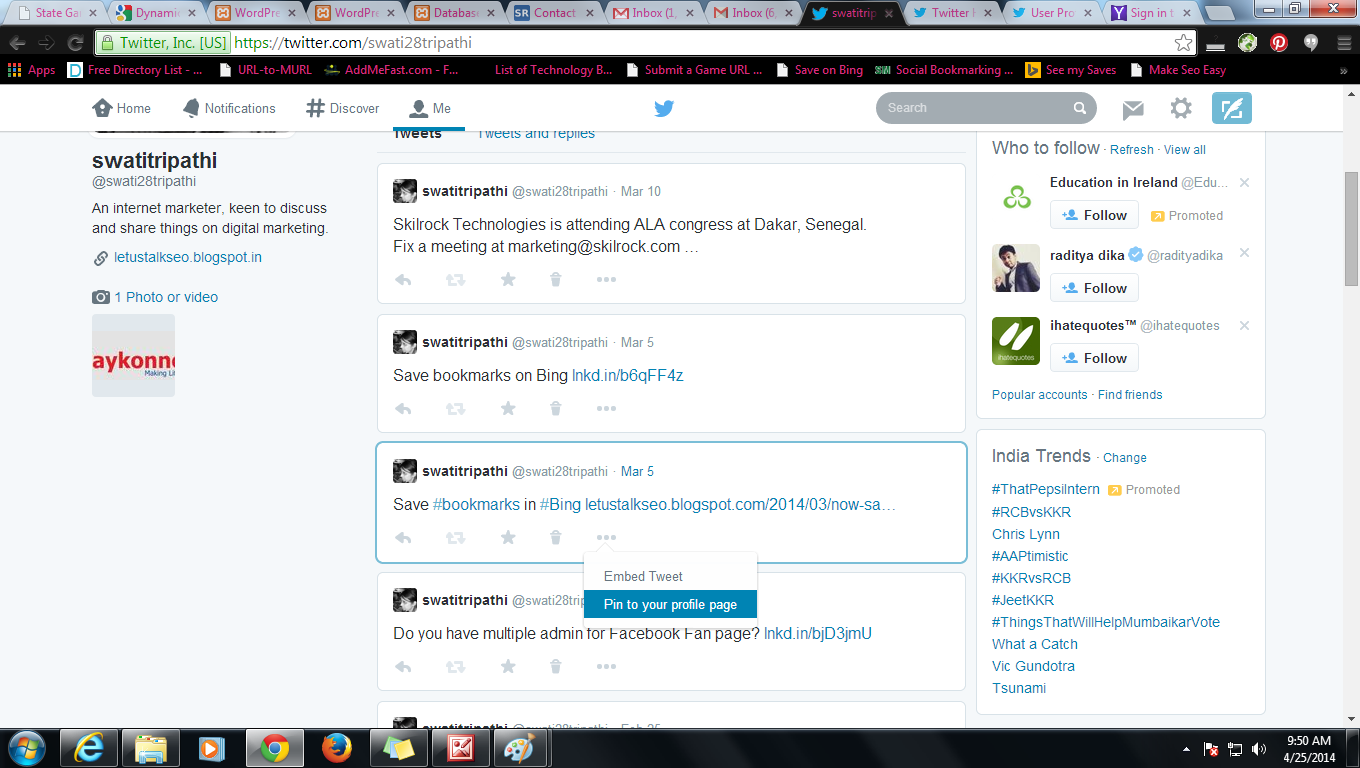Click the Pinterest extension icon

point(1279,43)
